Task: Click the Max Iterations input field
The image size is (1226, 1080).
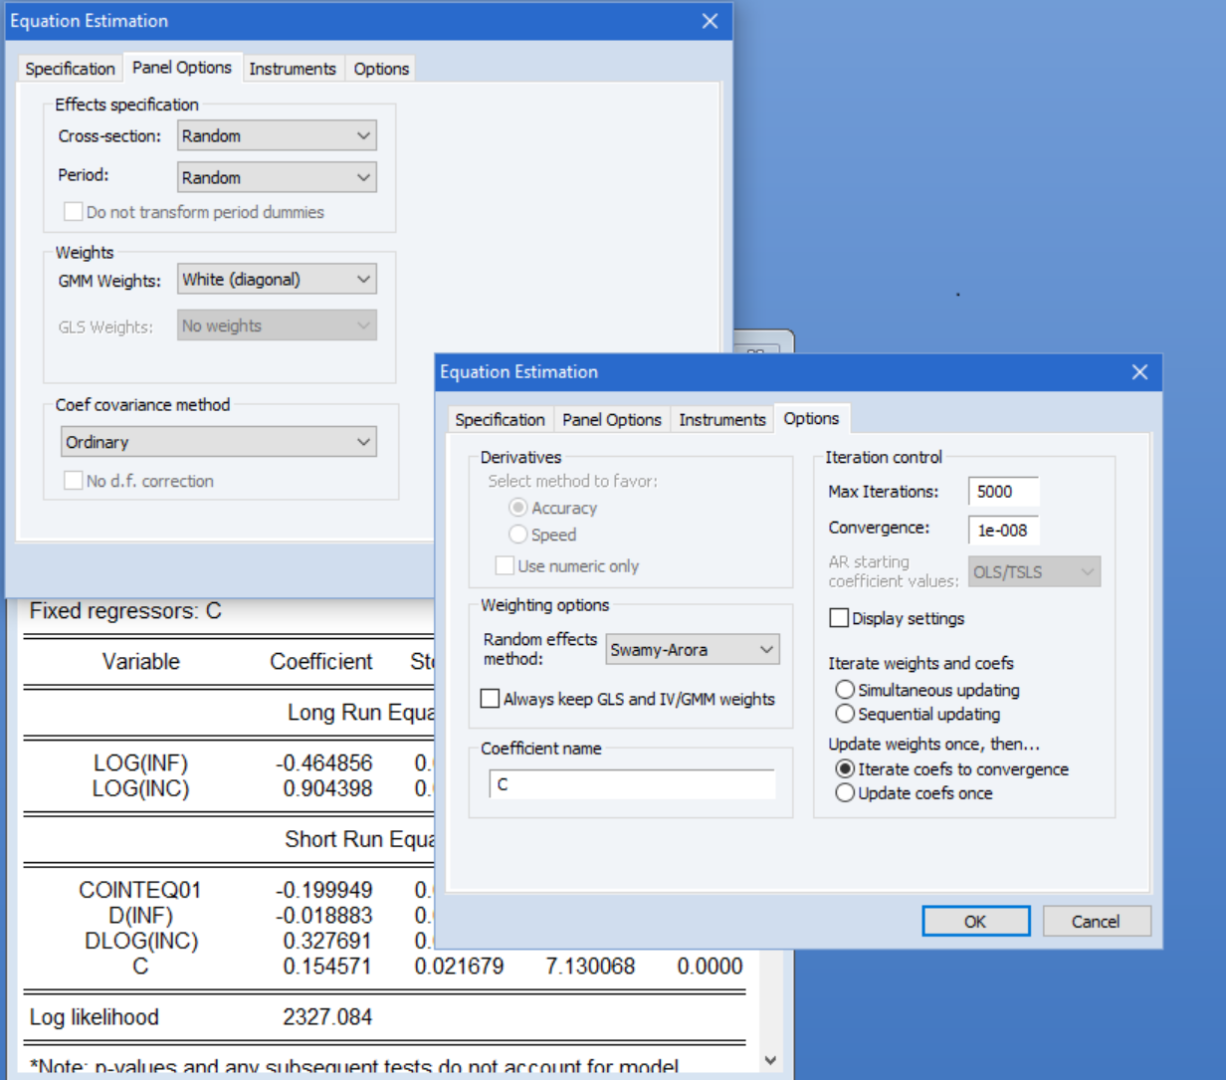Action: (1003, 491)
